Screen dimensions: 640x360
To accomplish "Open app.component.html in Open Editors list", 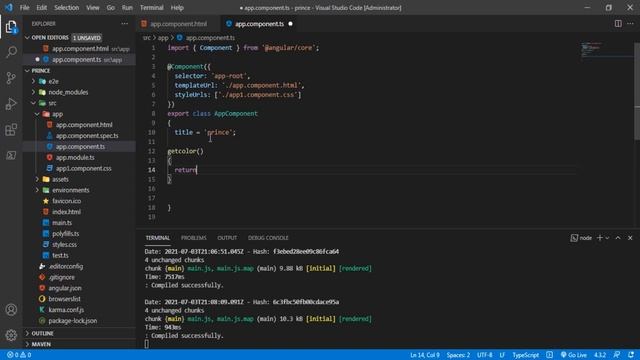I will point(80,49).
